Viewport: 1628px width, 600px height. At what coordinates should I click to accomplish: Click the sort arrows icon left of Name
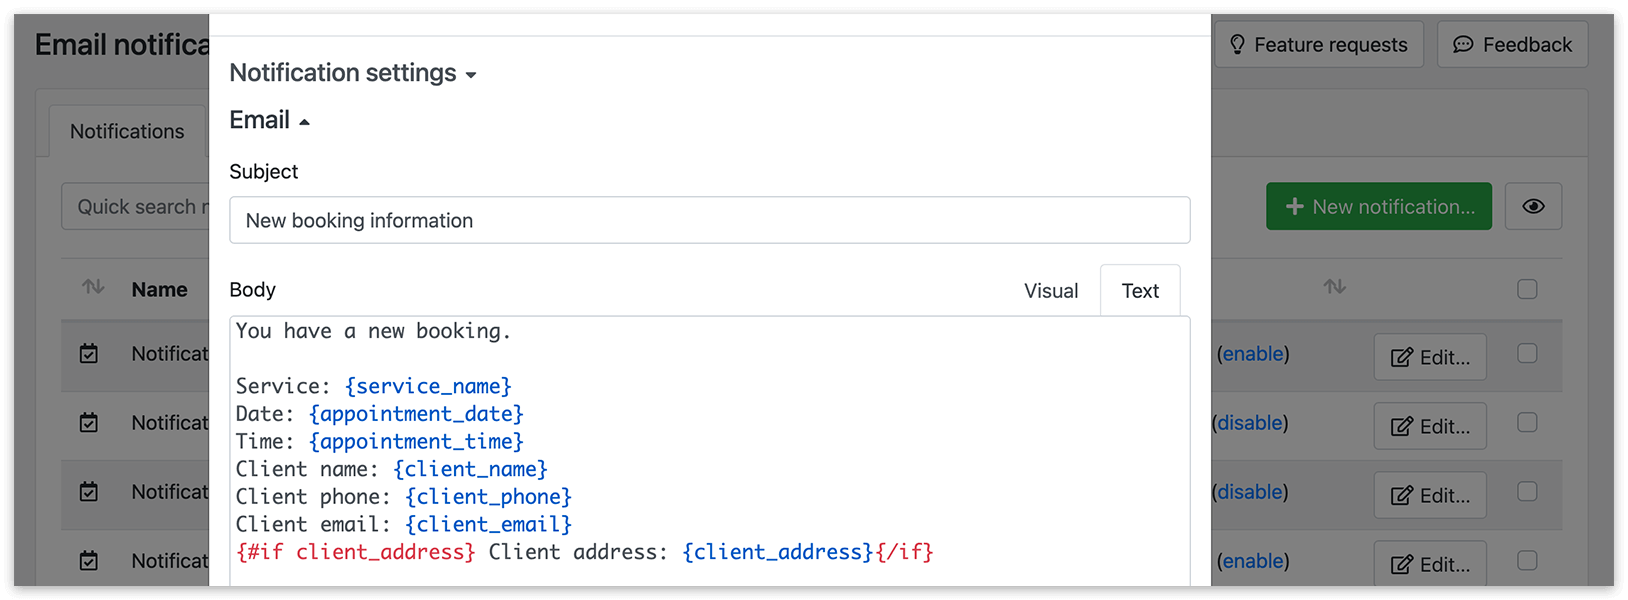coord(93,288)
